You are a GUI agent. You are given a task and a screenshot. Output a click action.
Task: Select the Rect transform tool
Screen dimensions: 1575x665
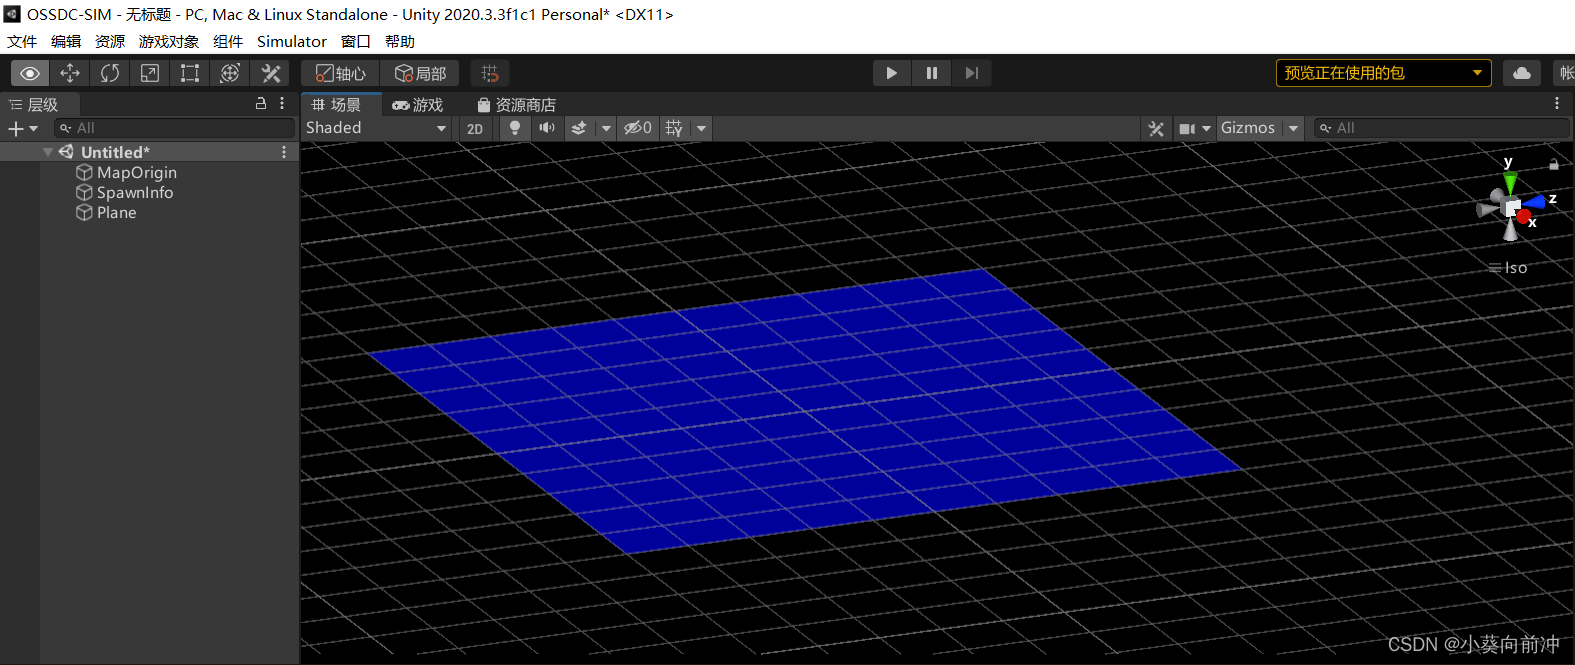[190, 73]
